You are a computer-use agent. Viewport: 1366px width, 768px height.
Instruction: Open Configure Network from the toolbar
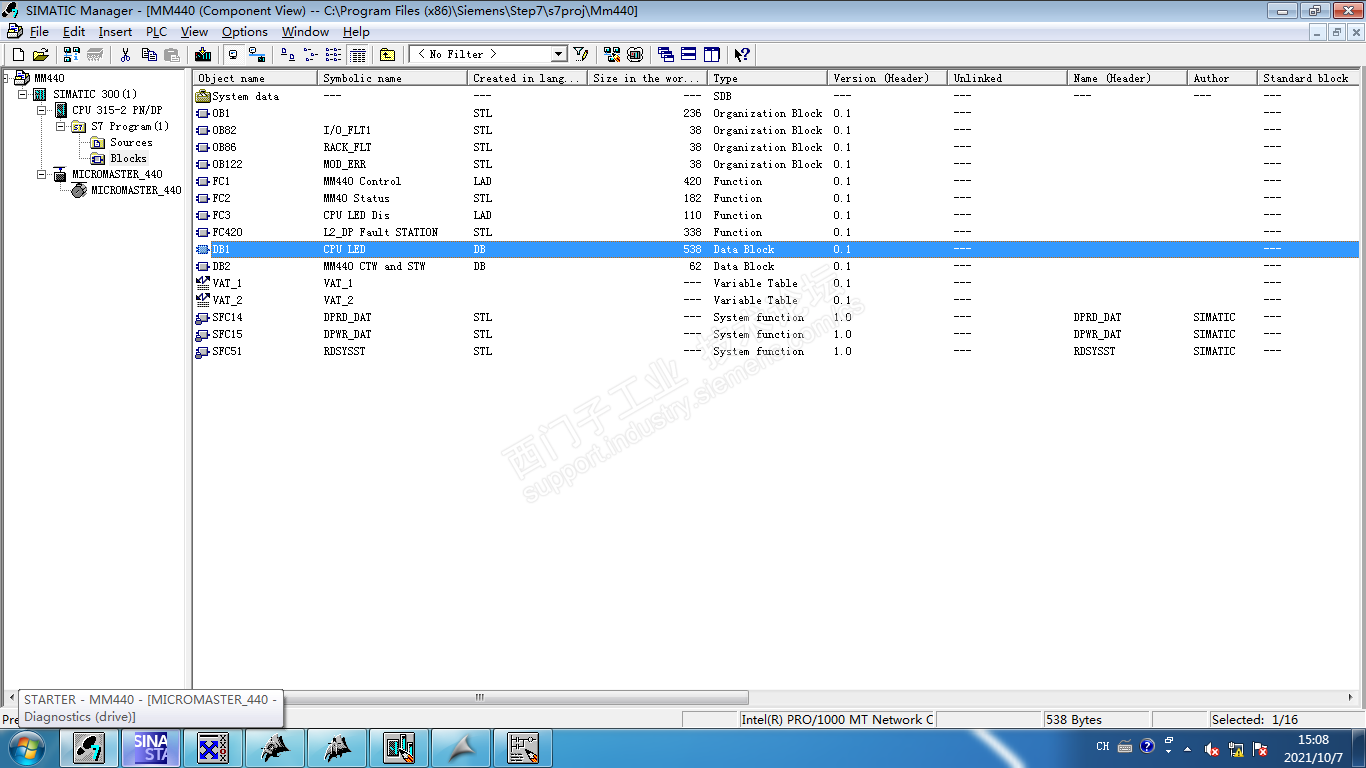pos(612,54)
